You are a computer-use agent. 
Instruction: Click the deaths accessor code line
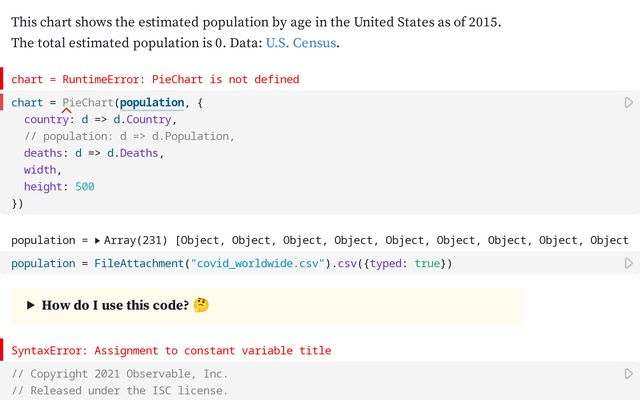point(93,153)
